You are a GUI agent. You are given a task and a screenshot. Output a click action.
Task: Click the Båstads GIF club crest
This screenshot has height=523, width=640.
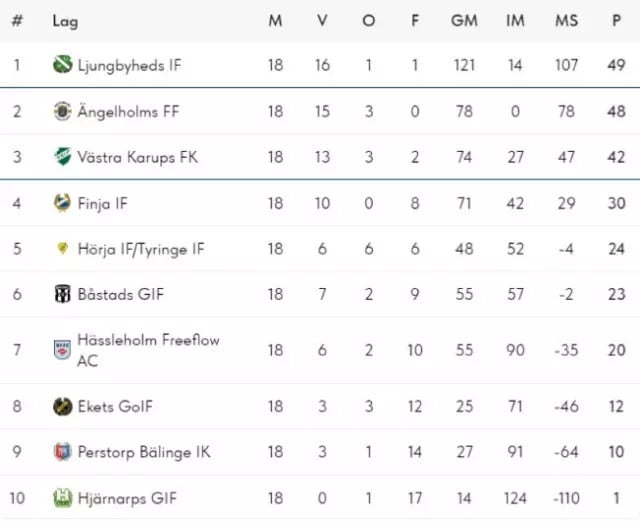point(62,295)
